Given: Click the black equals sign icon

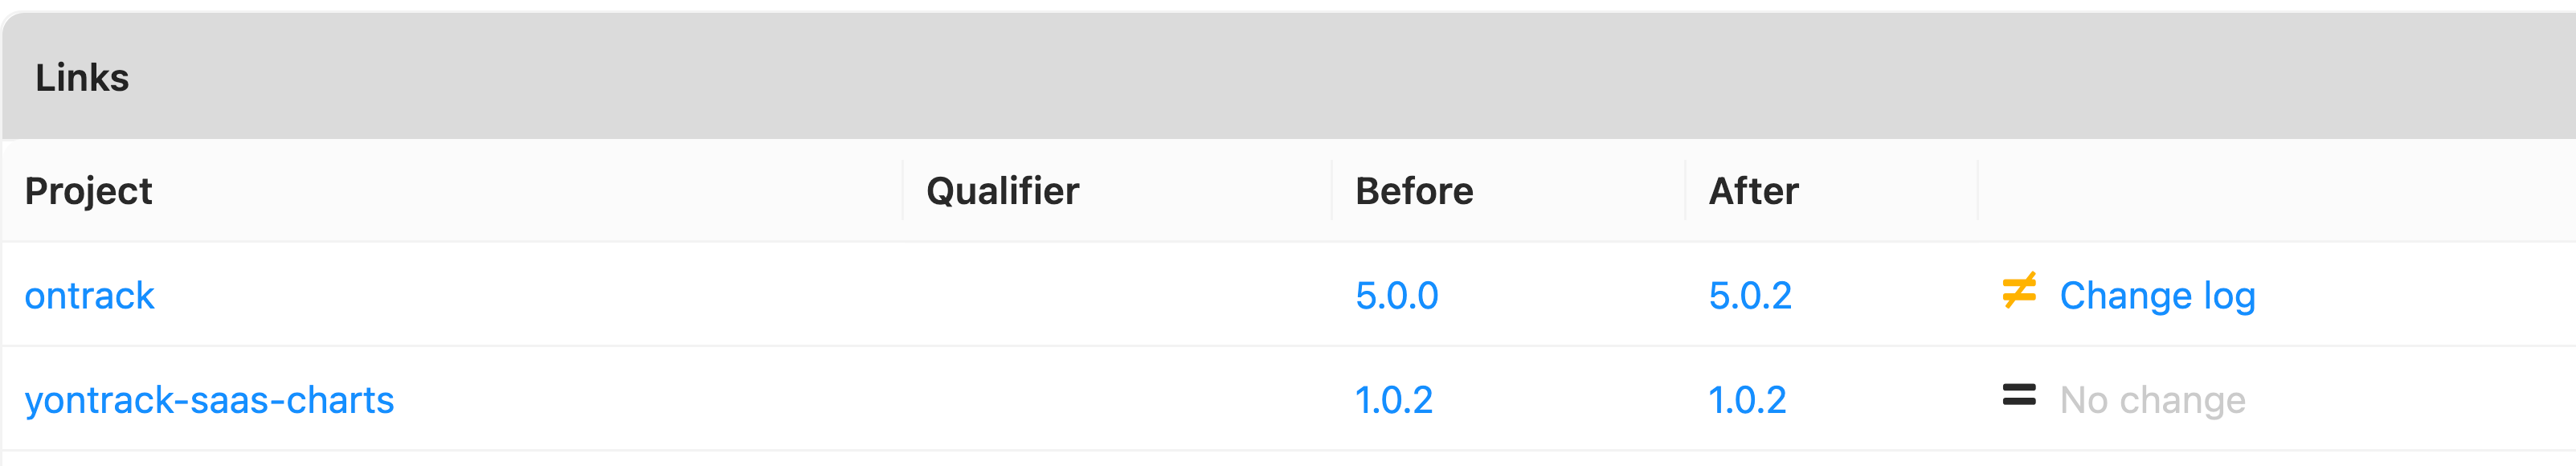Looking at the screenshot, I should pyautogui.click(x=2019, y=395).
